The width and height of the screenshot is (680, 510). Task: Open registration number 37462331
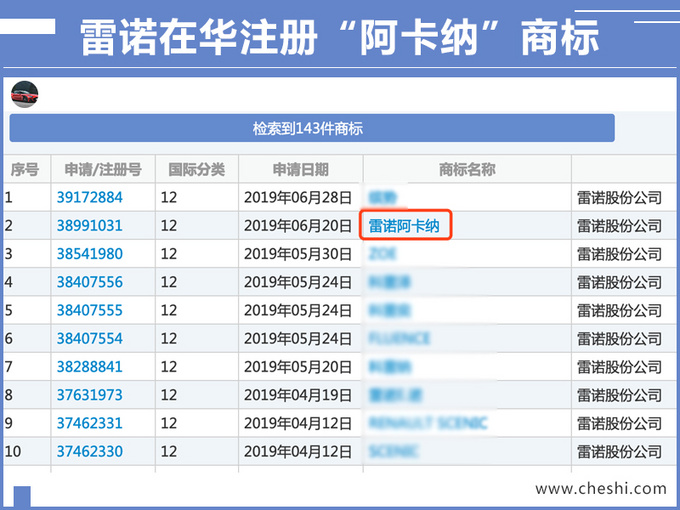(x=90, y=423)
